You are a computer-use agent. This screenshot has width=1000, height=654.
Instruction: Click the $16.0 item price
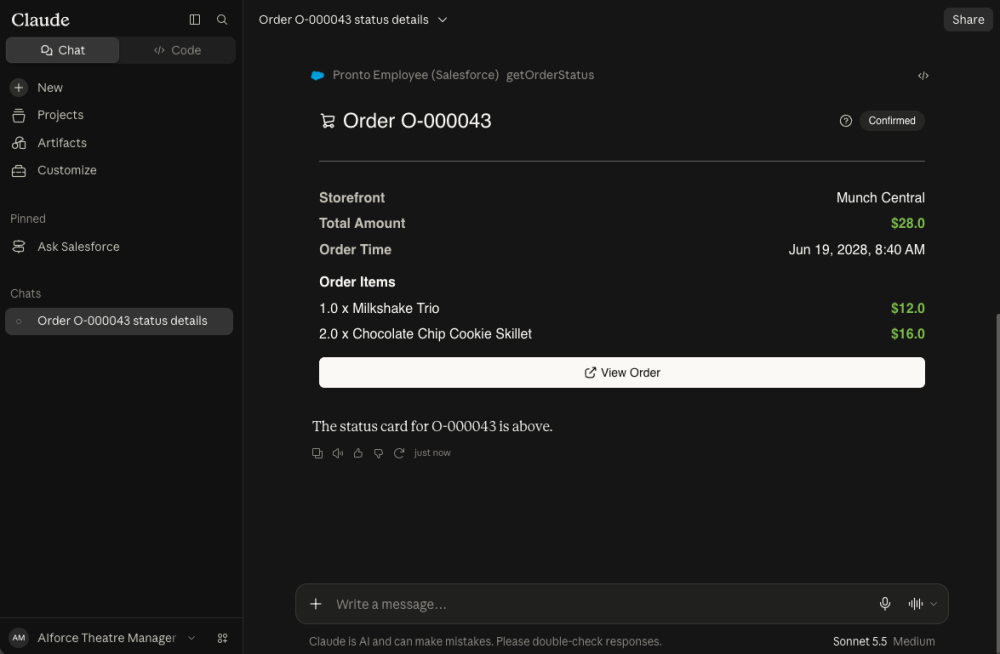[908, 334]
